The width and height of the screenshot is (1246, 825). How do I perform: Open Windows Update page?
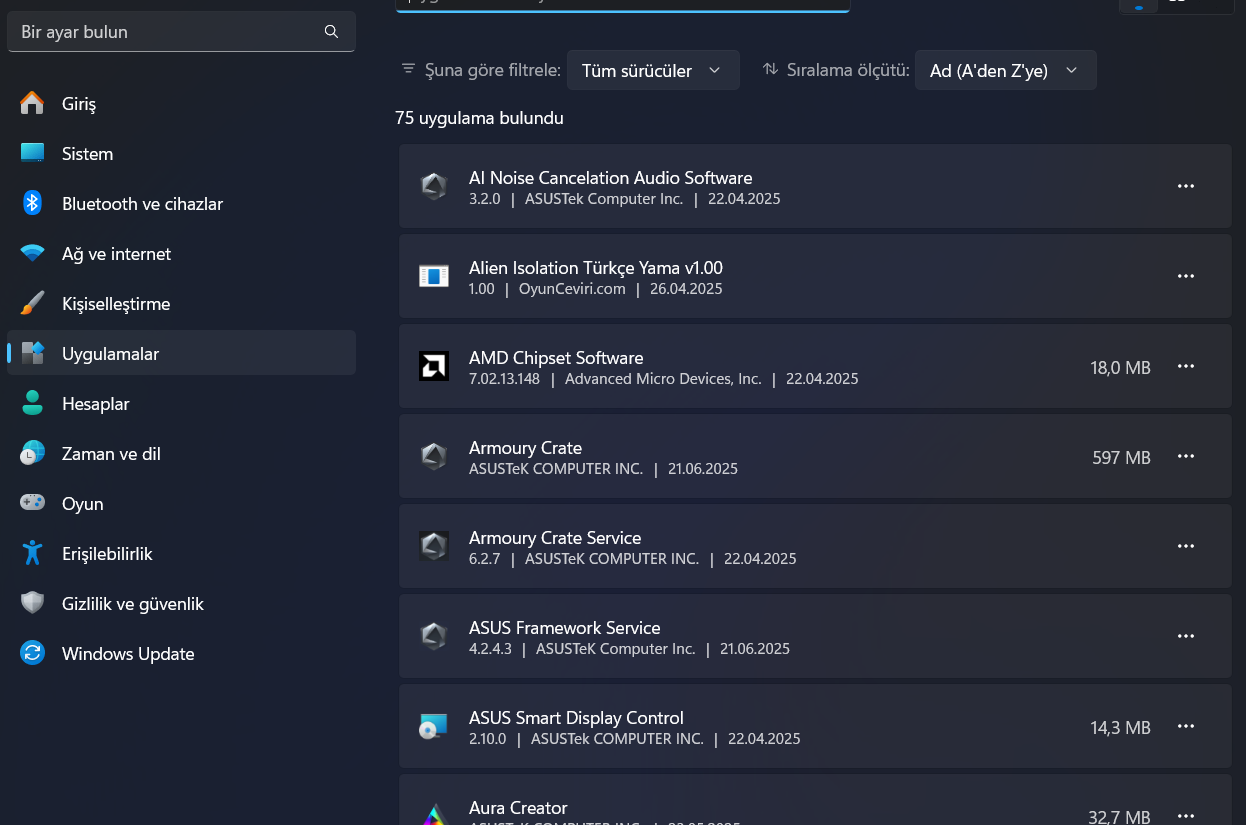pyautogui.click(x=181, y=653)
